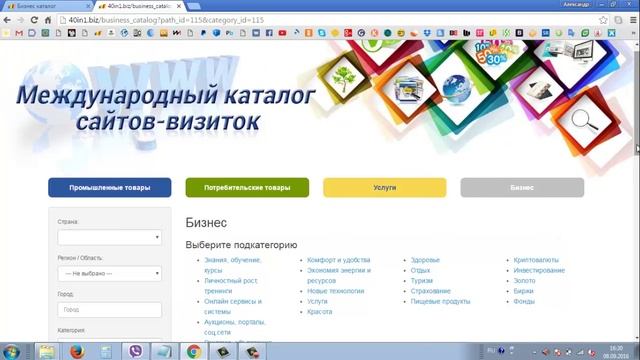The width and height of the screenshot is (640, 360).
Task: Open the Страхование subcategory link
Action: pos(431,291)
